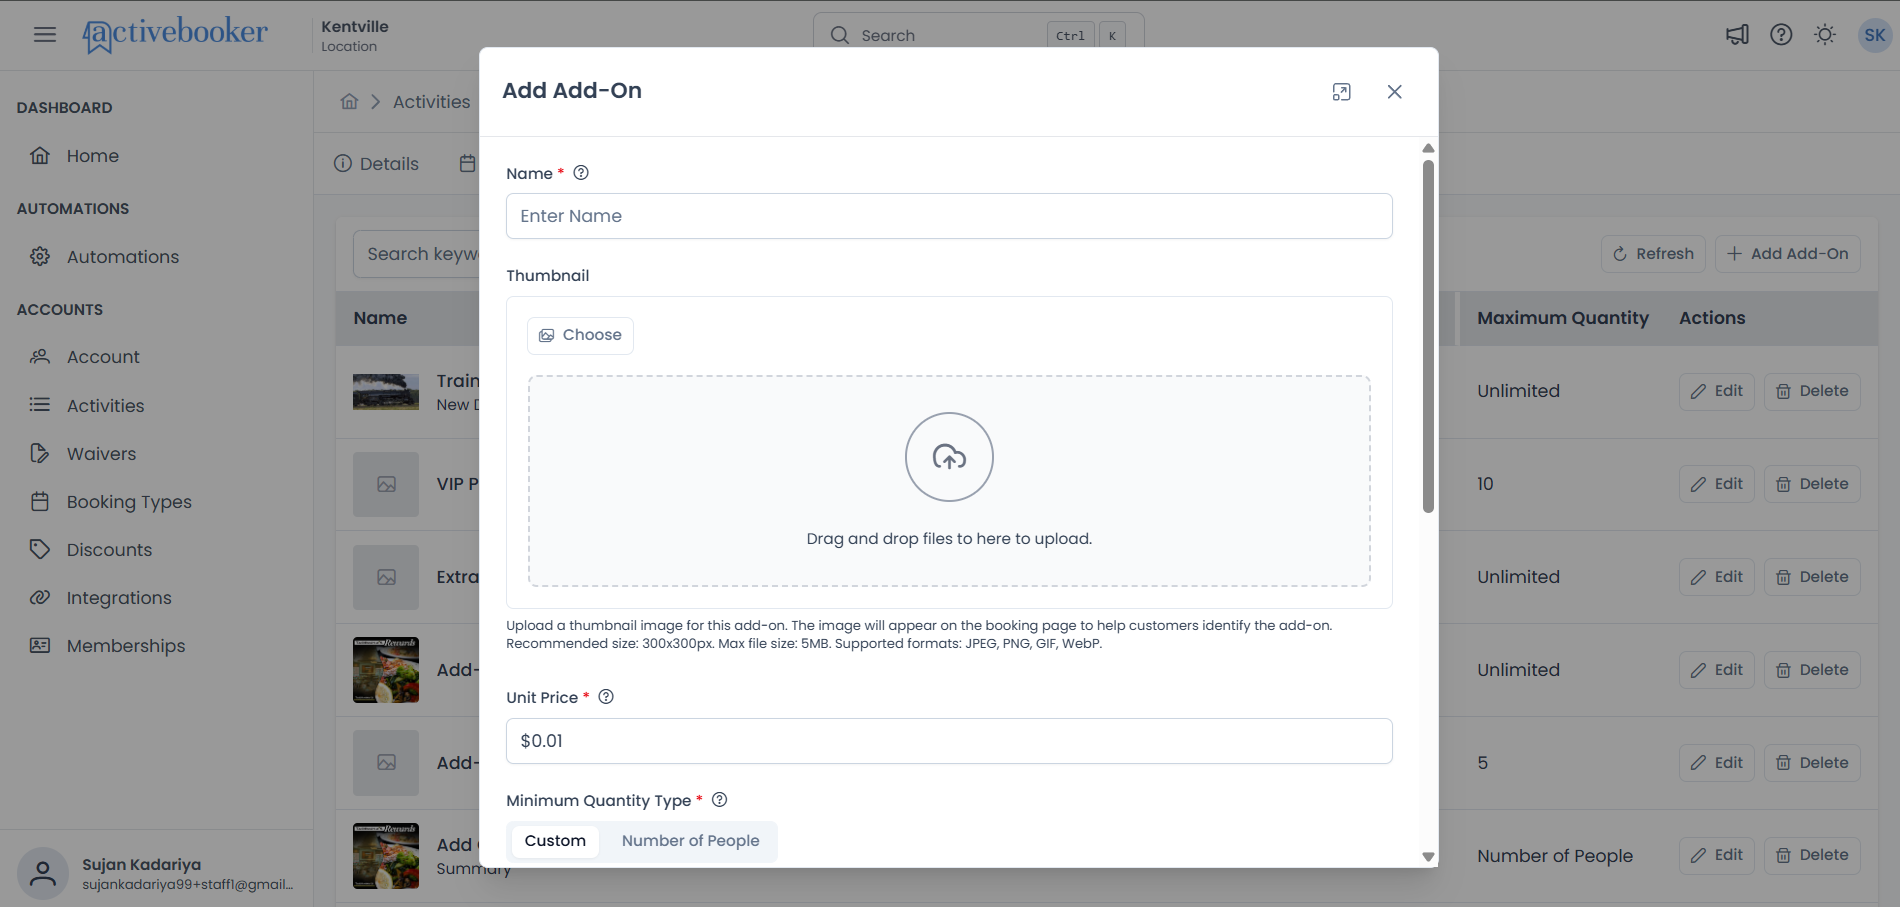Click the Discounts tag icon
The height and width of the screenshot is (907, 1900).
point(40,550)
